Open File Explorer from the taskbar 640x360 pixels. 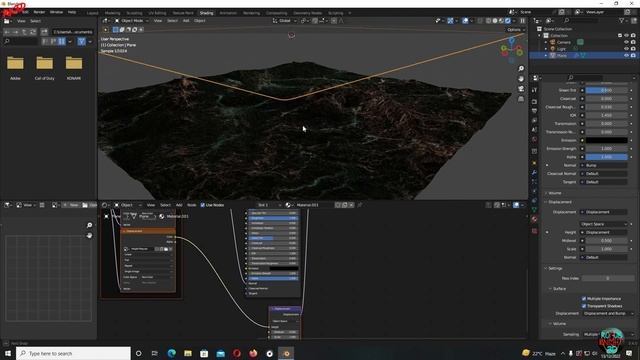(188, 353)
